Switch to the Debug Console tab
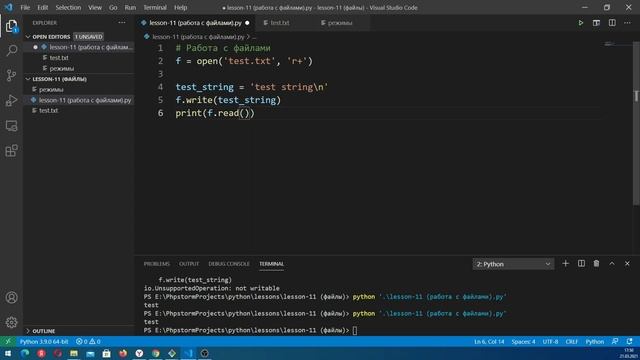640x360 pixels. [x=229, y=264]
